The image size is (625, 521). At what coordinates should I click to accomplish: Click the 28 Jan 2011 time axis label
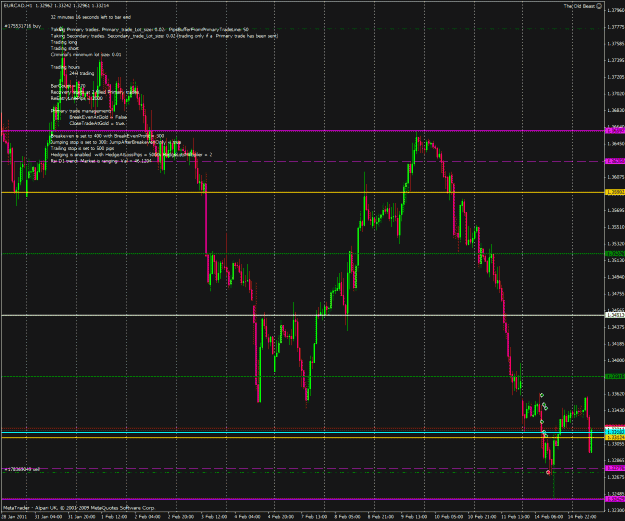(12, 517)
